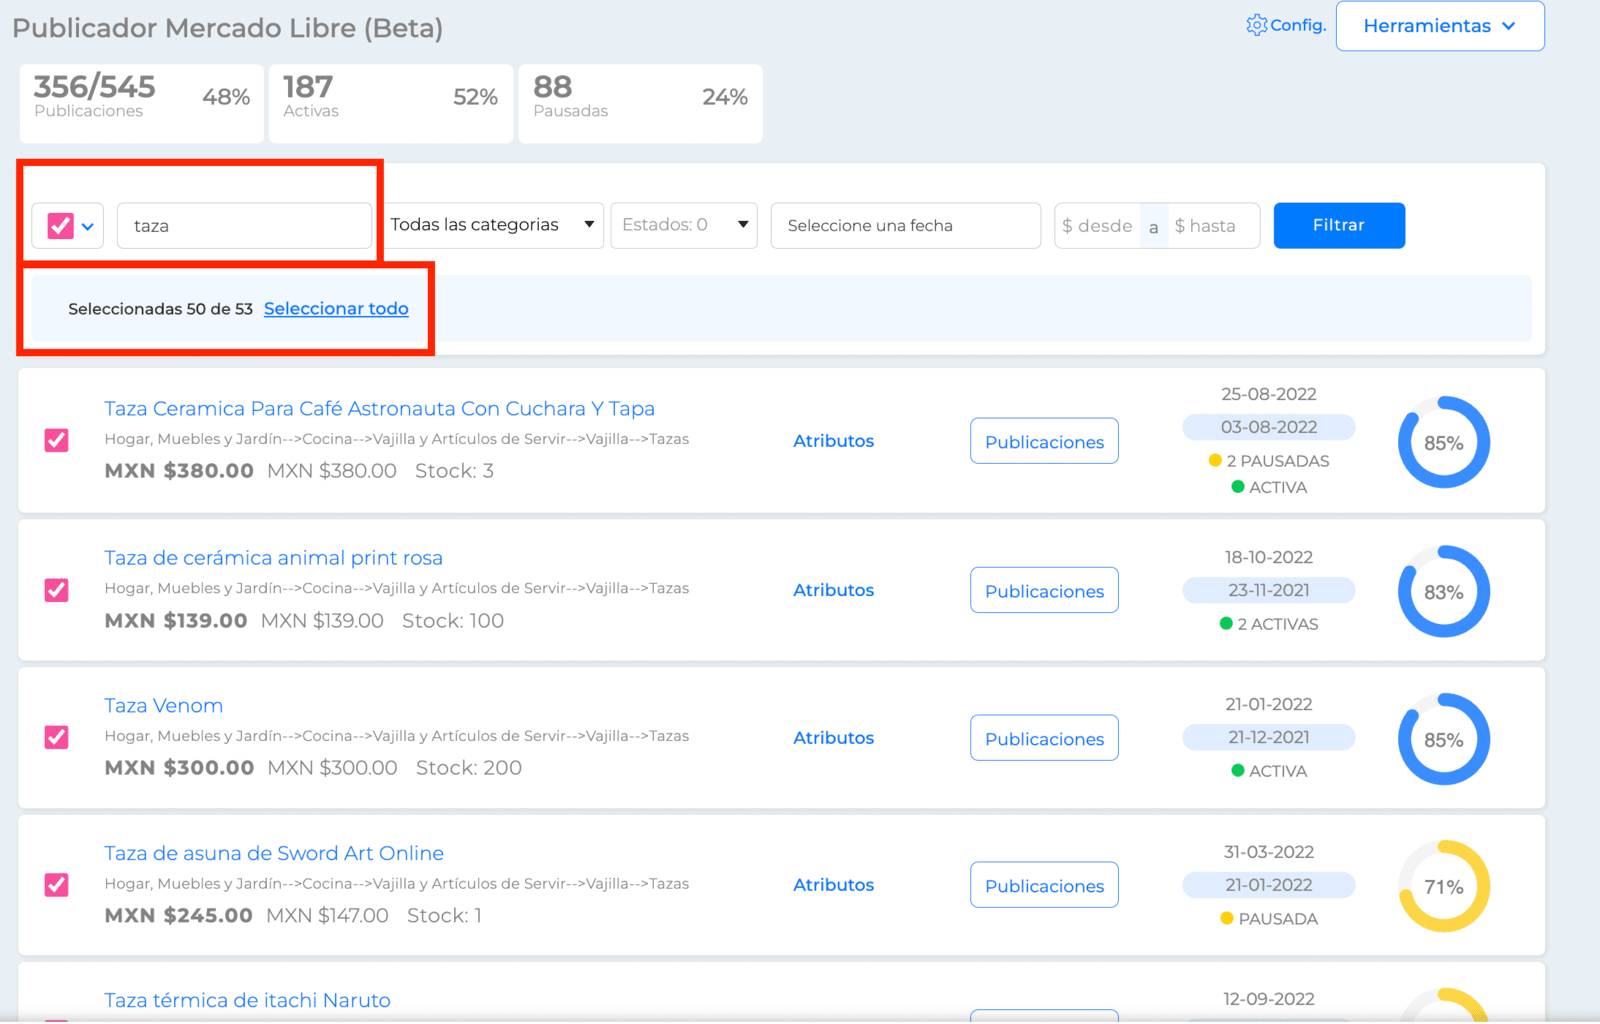Click the 85% ring of Taza Venom
The image size is (1600, 1024).
click(1443, 740)
